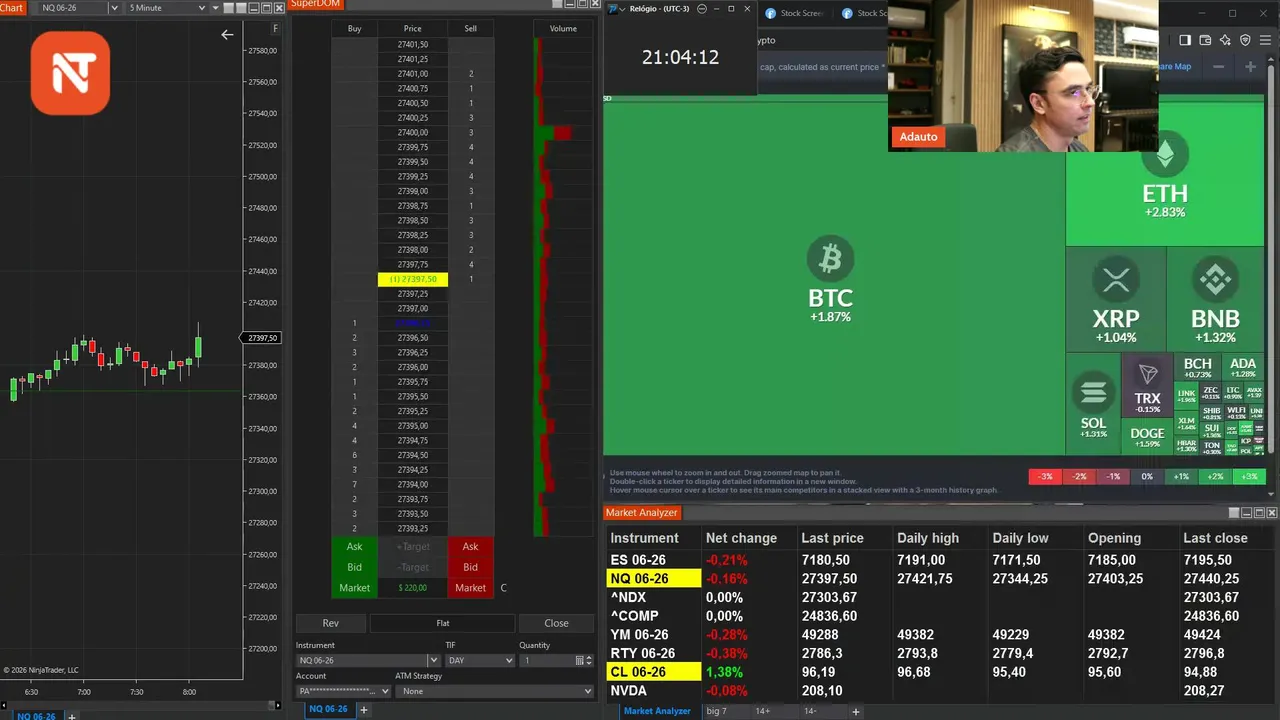Viewport: 1280px width, 720px height.
Task: Click the browser sidebar panel icon
Action: pyautogui.click(x=1185, y=40)
